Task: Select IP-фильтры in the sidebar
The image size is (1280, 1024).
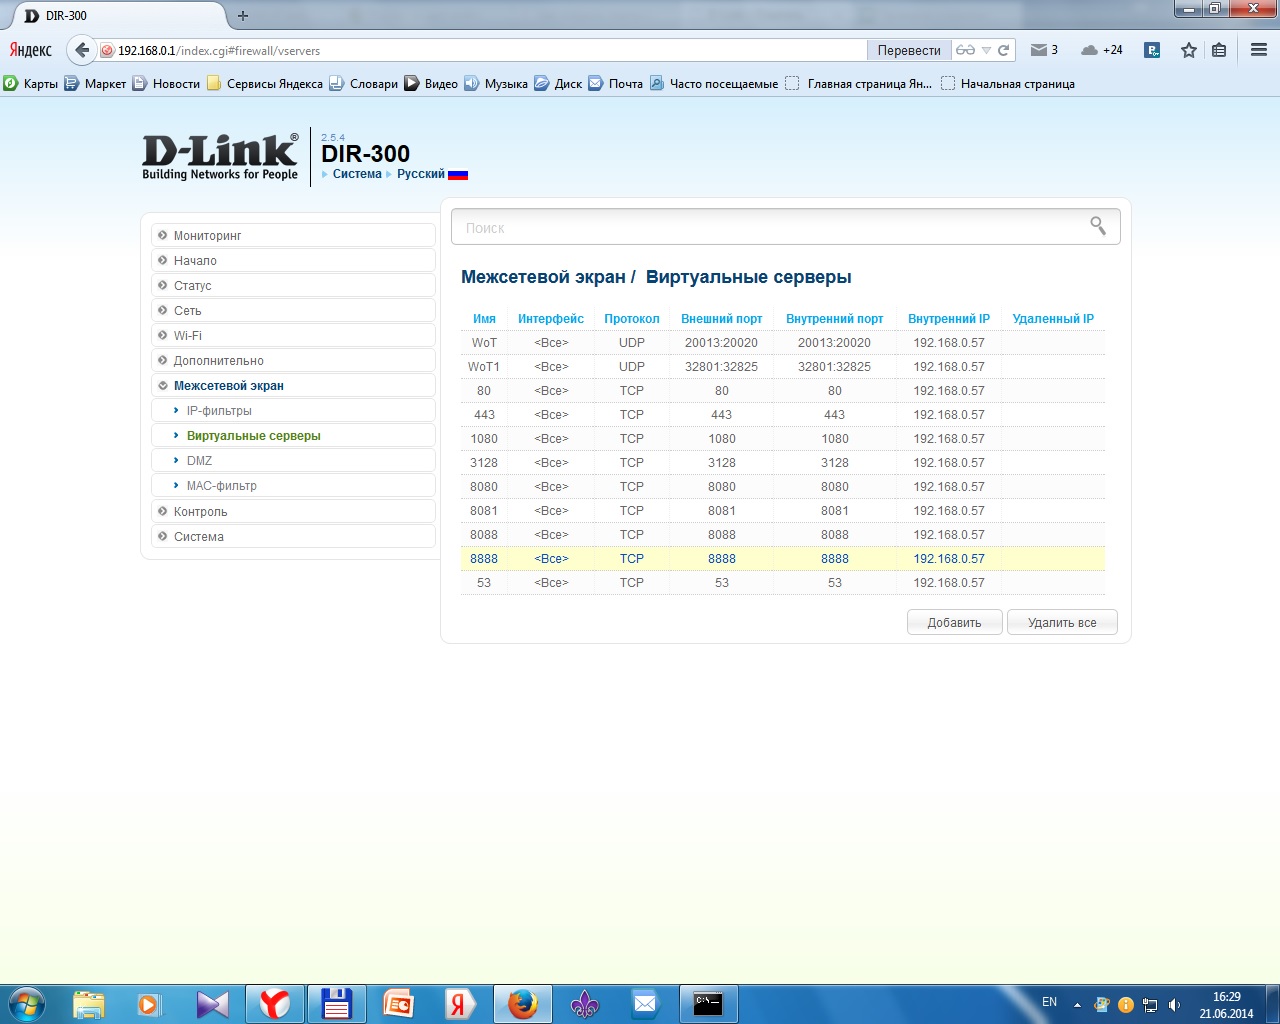Action: 219,411
